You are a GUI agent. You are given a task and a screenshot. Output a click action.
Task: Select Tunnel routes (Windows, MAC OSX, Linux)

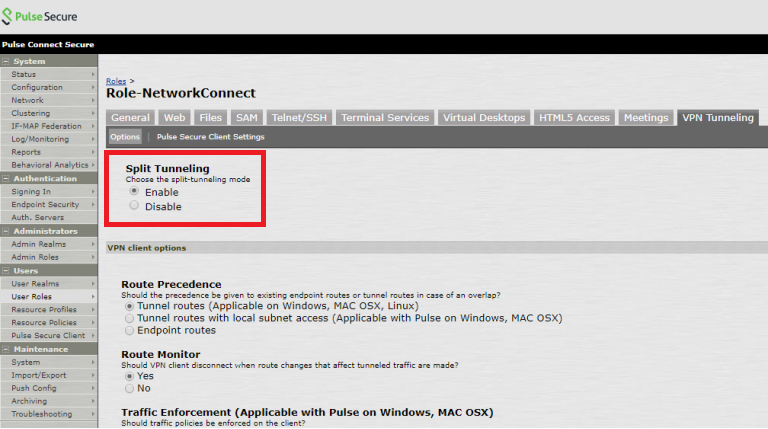(x=129, y=306)
